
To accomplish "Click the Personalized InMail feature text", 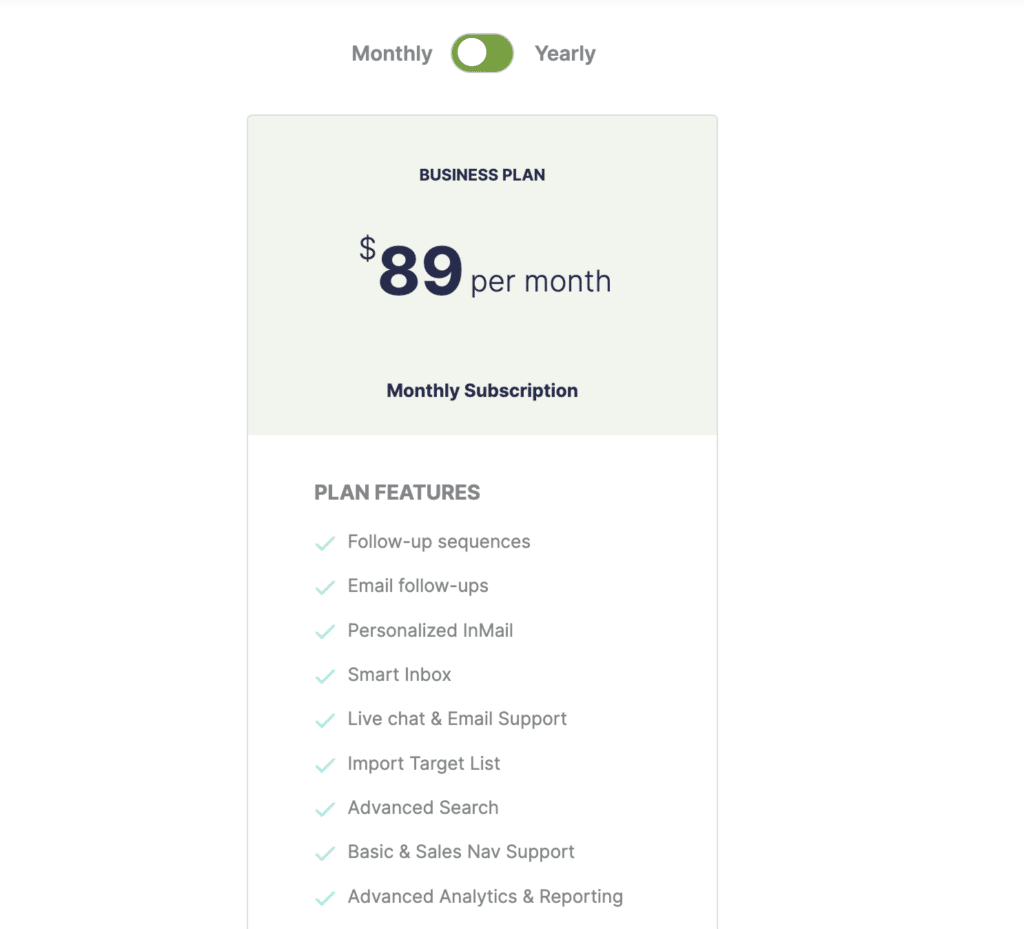I will (x=430, y=631).
